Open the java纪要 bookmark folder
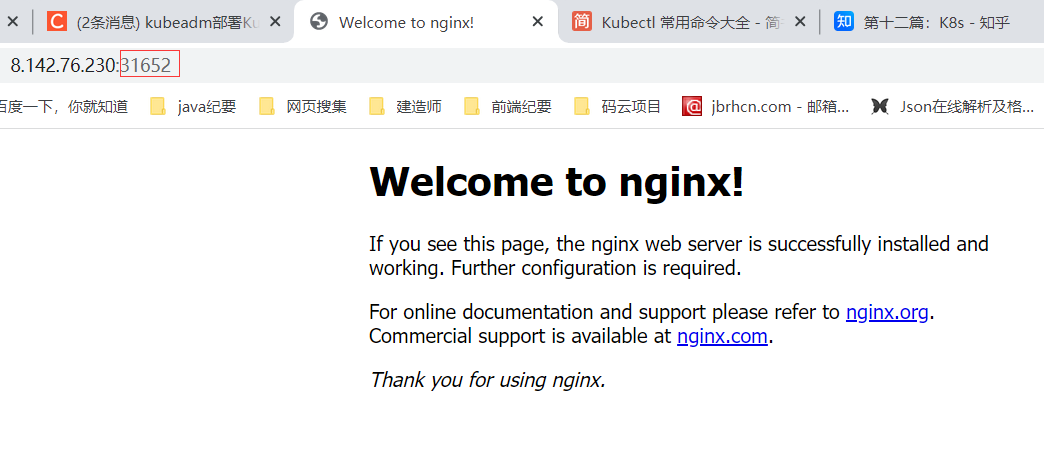This screenshot has height=460, width=1044. tap(193, 107)
